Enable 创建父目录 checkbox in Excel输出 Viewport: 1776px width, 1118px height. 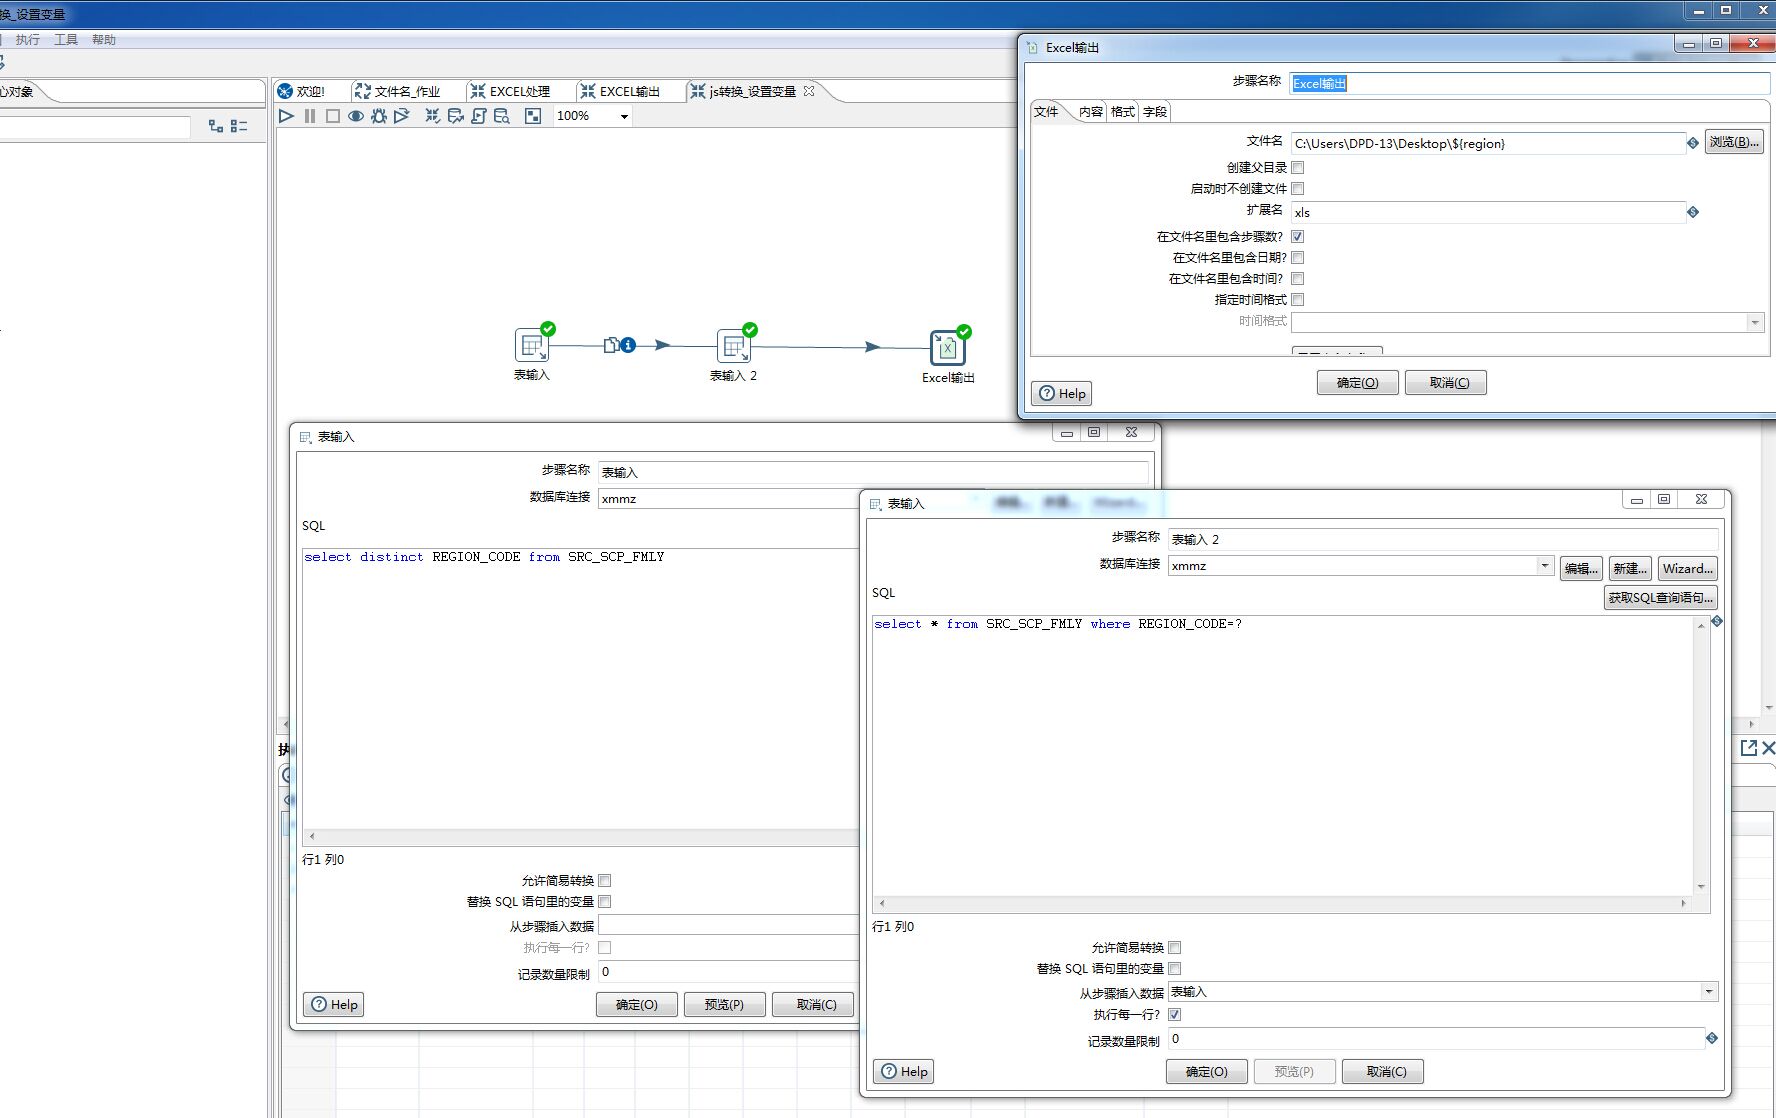coord(1298,168)
